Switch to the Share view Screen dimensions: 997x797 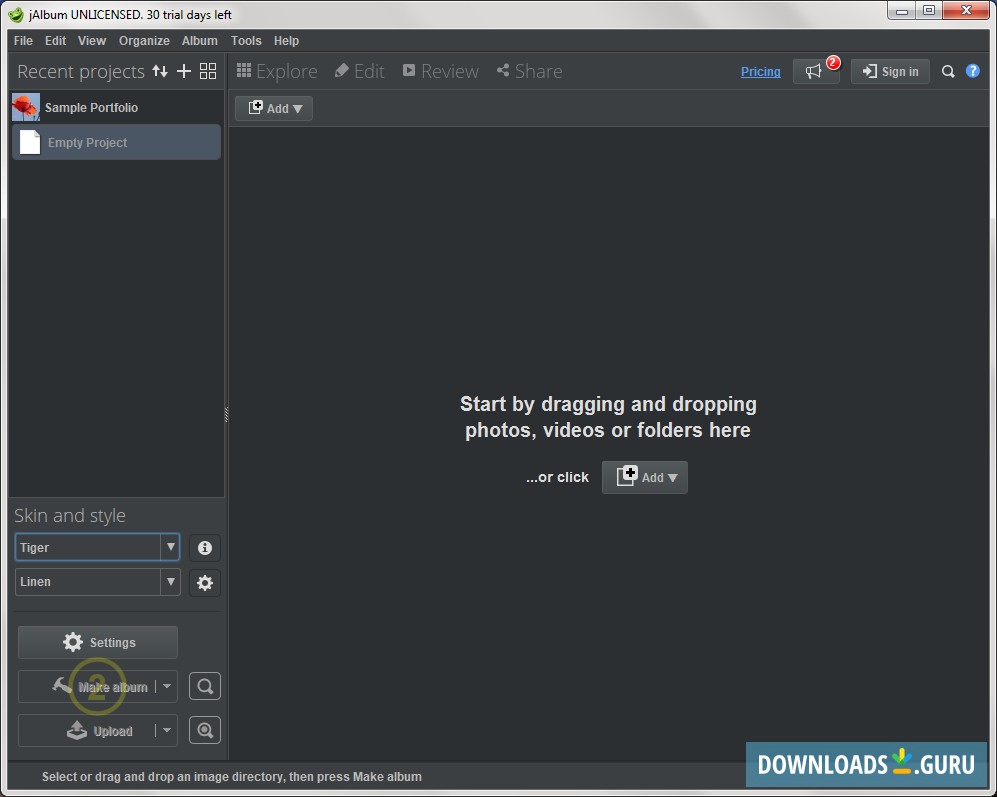pos(529,71)
